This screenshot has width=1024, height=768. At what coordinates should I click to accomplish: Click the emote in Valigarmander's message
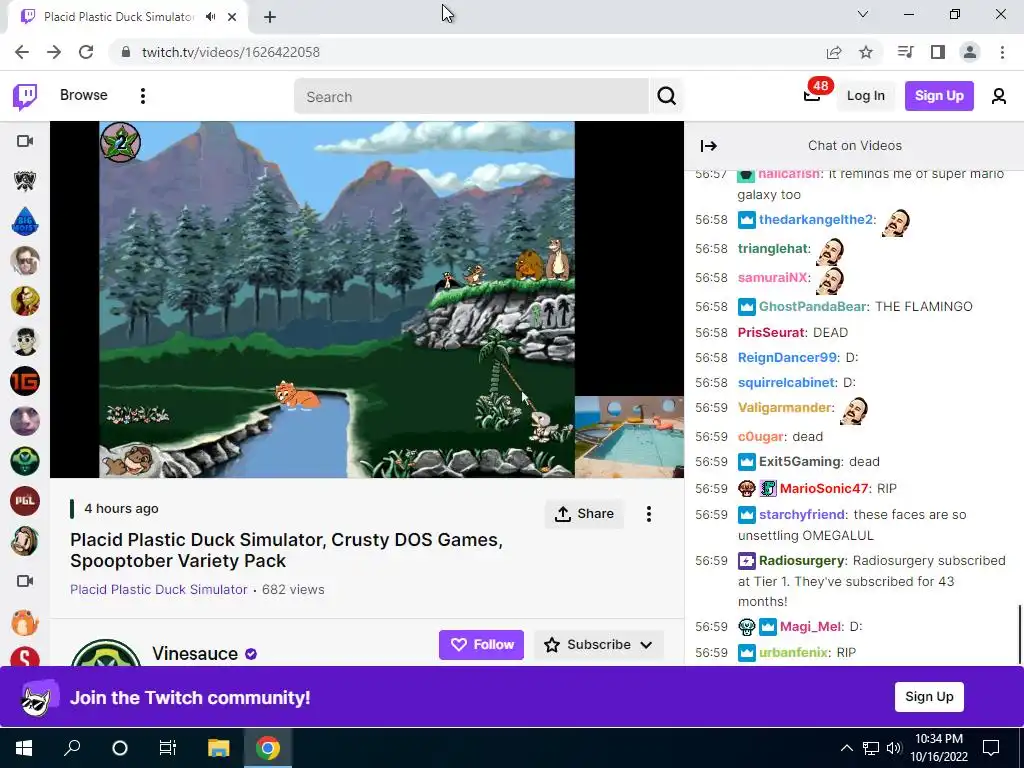854,410
